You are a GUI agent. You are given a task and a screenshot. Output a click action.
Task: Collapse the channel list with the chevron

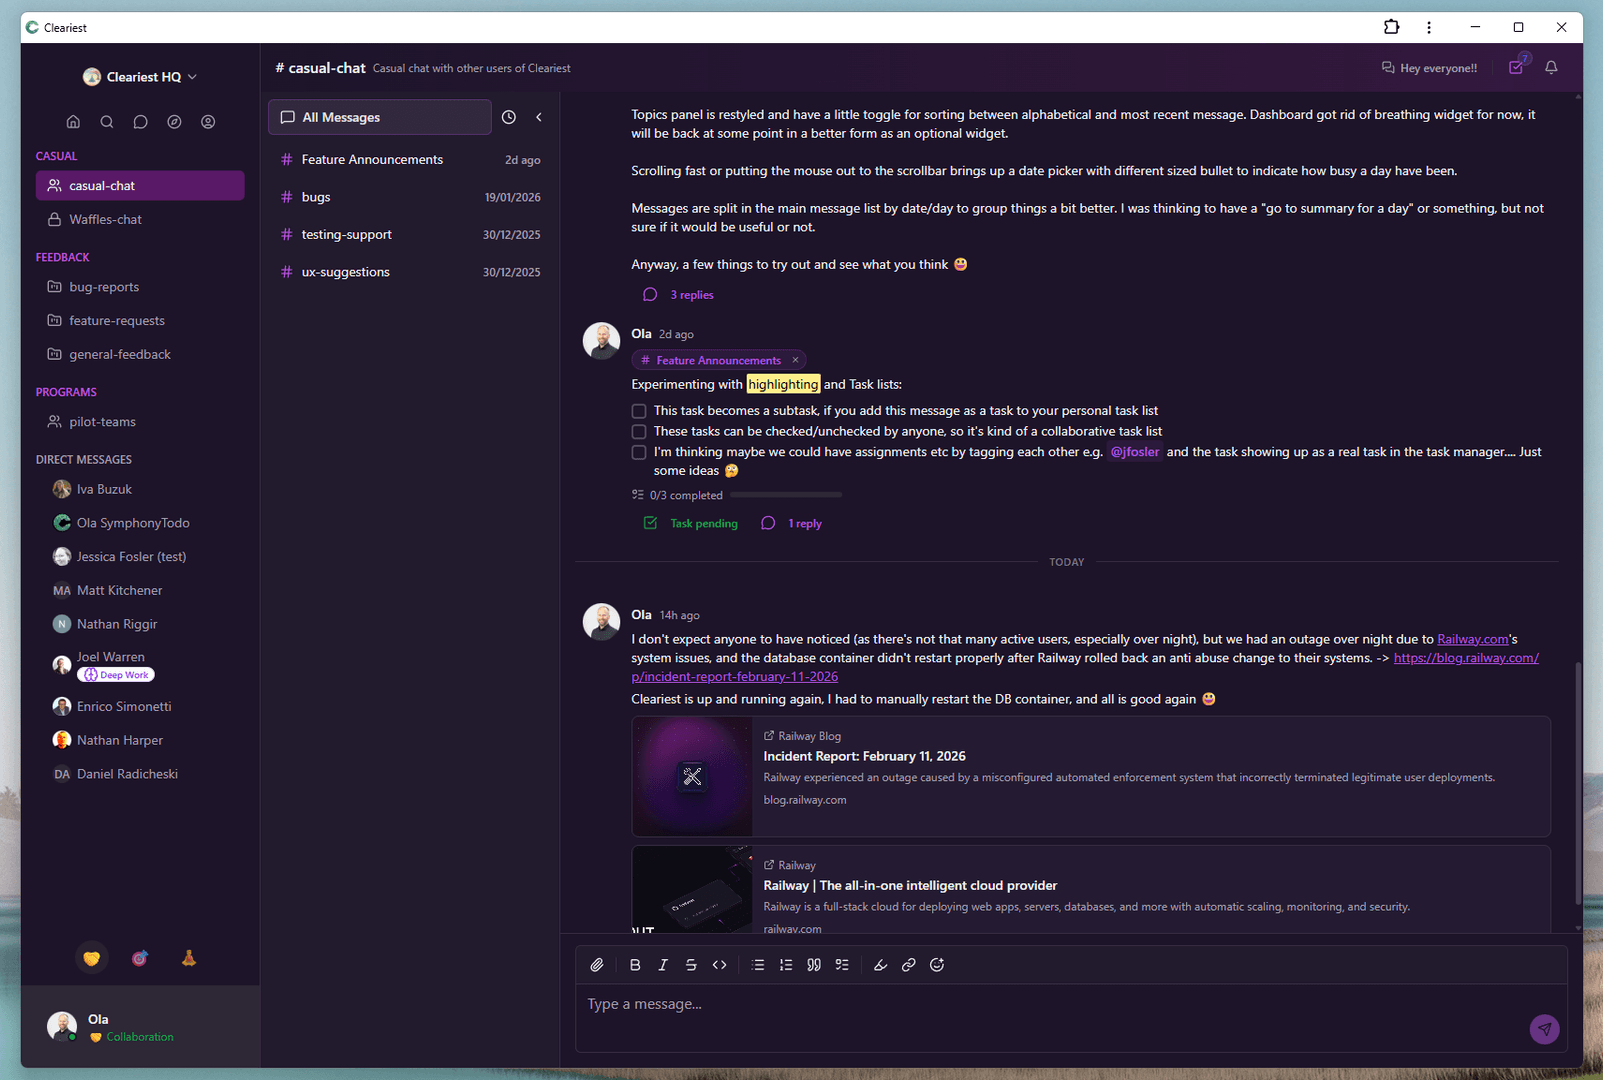coord(539,117)
